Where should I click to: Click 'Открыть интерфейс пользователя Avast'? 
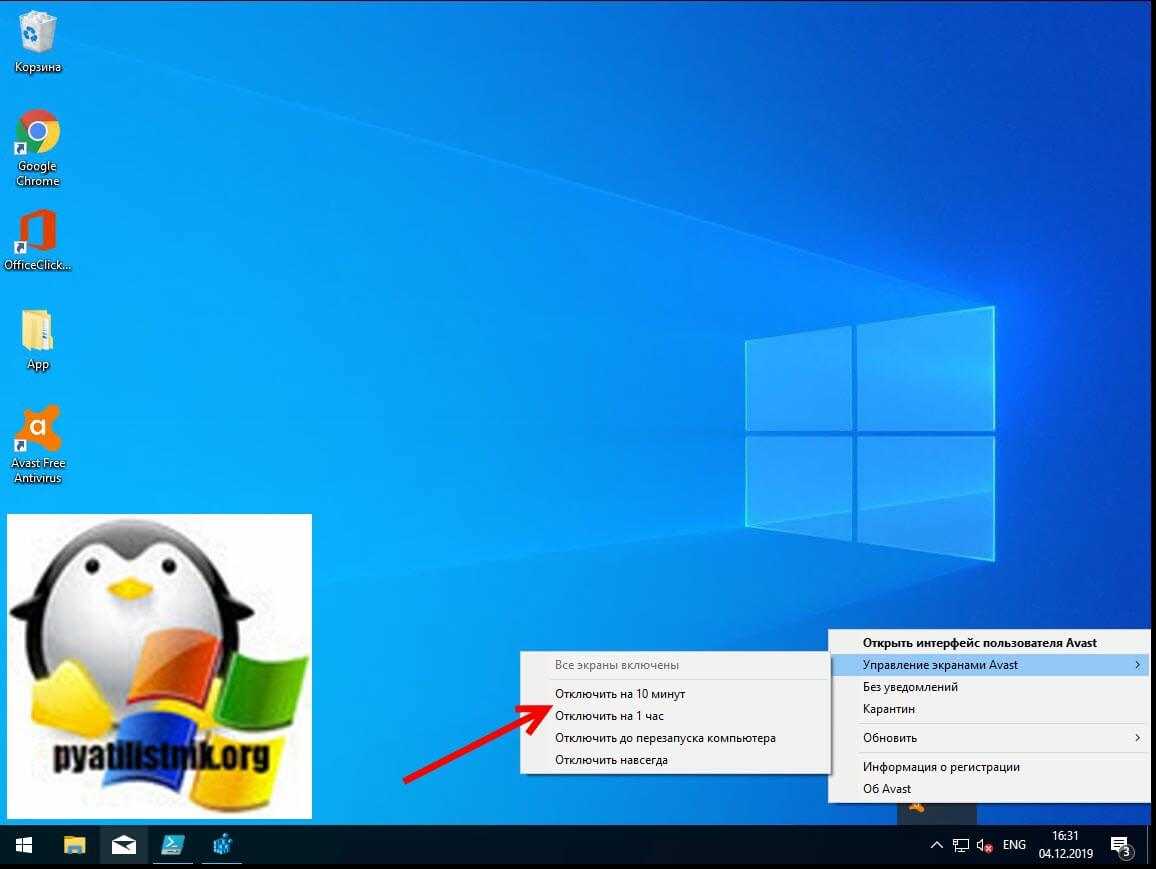coord(979,643)
